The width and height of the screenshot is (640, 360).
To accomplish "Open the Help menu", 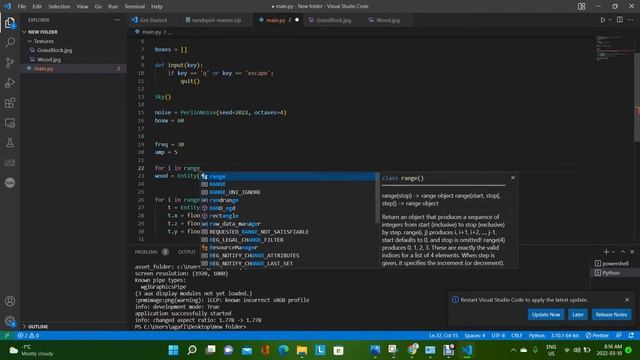I will (157, 6).
